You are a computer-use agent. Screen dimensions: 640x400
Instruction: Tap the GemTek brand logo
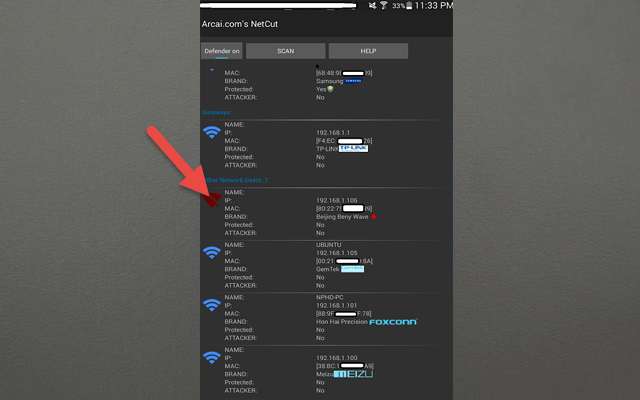coord(353,269)
